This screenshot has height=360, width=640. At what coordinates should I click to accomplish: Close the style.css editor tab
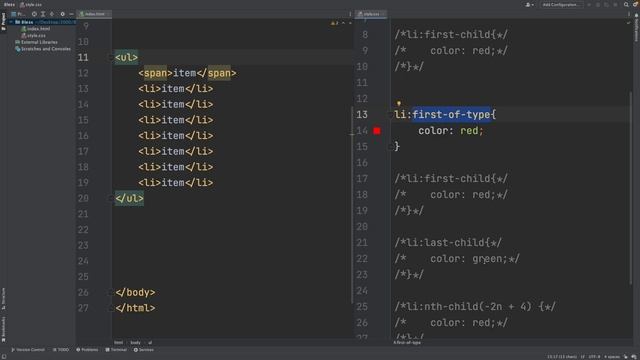(383, 14)
